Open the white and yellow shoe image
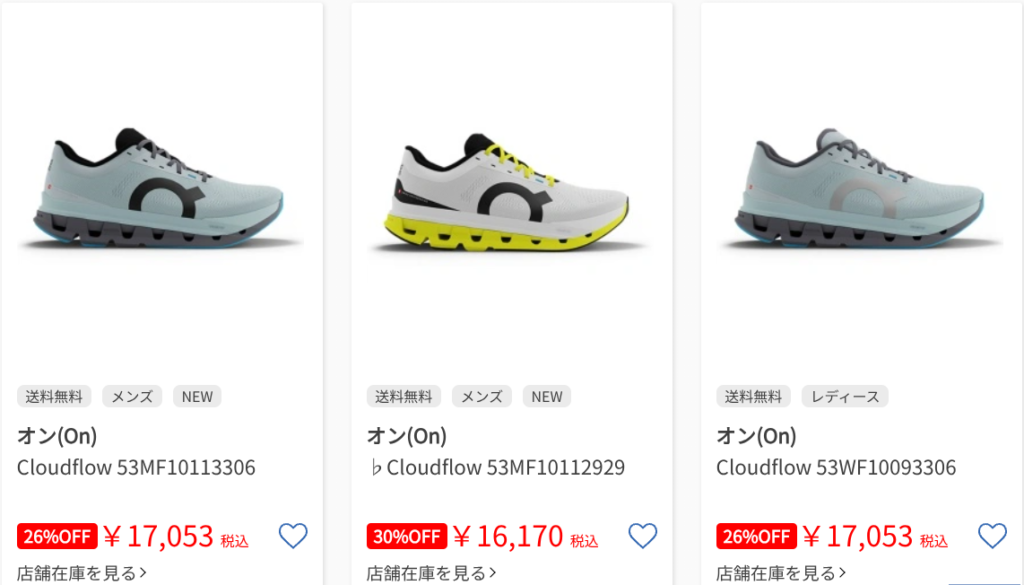Image resolution: width=1024 pixels, height=585 pixels. (511, 194)
